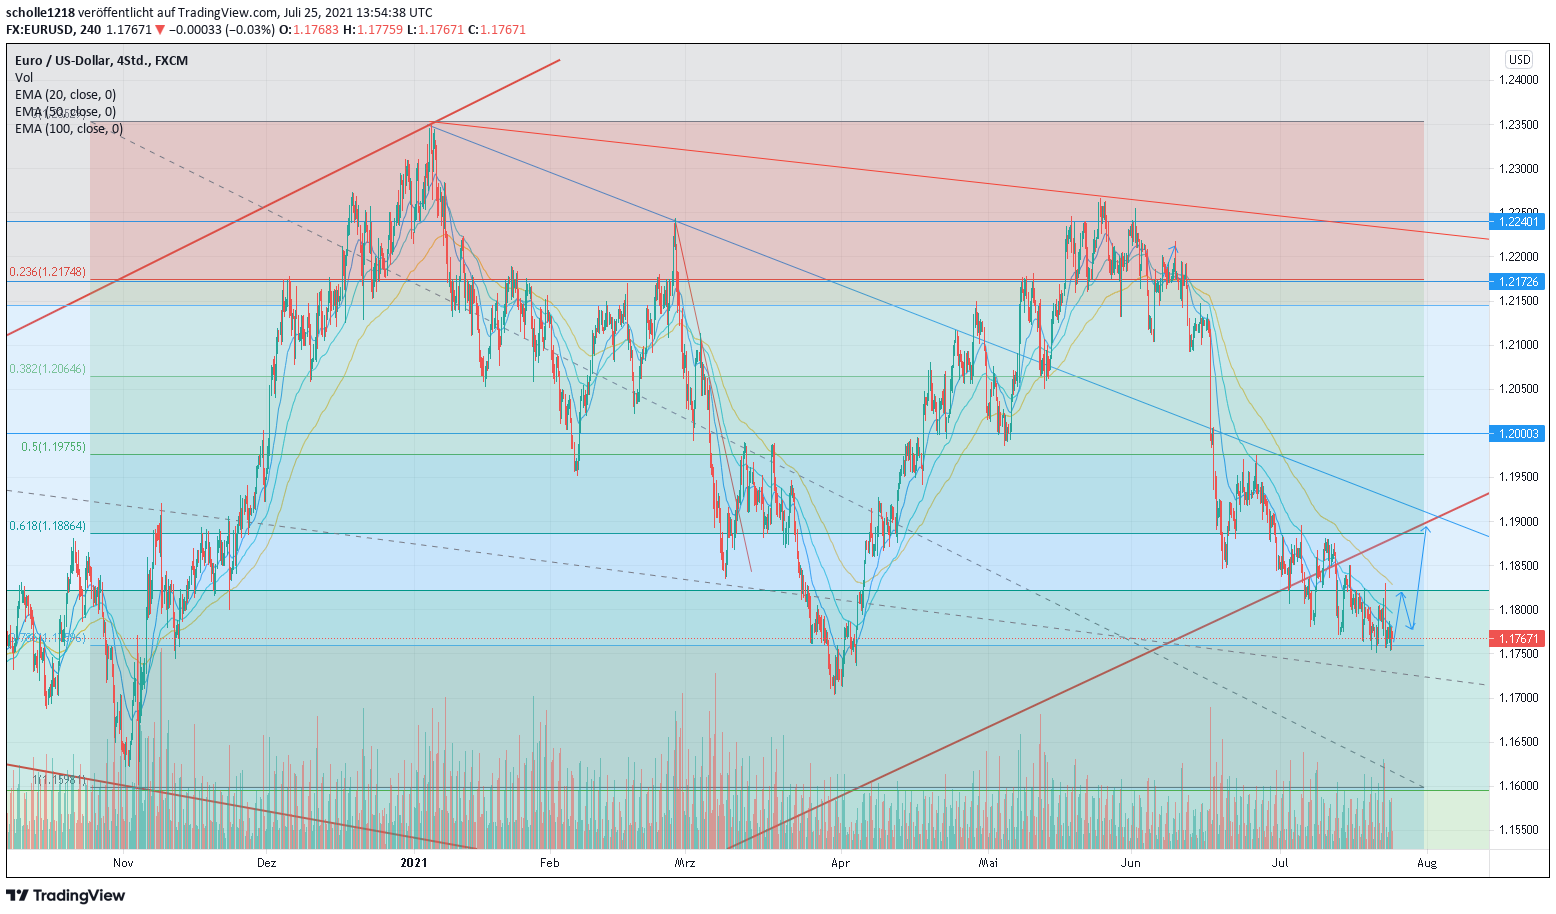This screenshot has width=1556, height=914.
Task: Click the red 1.17671 current price tag
Action: (x=1516, y=636)
